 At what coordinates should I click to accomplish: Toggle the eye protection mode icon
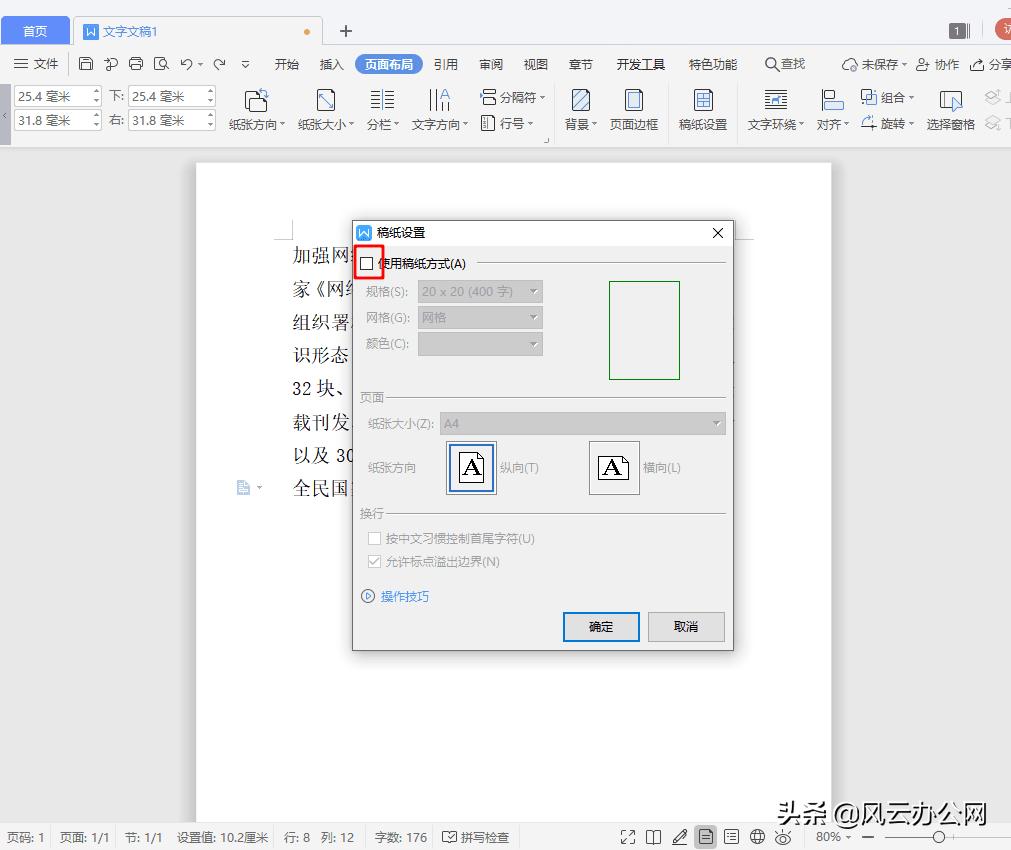click(784, 837)
